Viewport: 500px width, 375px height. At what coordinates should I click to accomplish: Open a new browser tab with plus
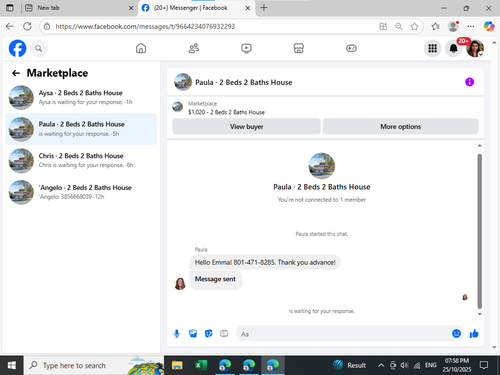pyautogui.click(x=264, y=8)
